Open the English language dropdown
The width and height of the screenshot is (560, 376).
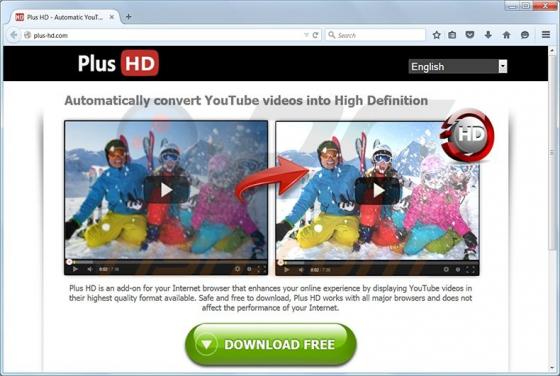[x=458, y=66]
